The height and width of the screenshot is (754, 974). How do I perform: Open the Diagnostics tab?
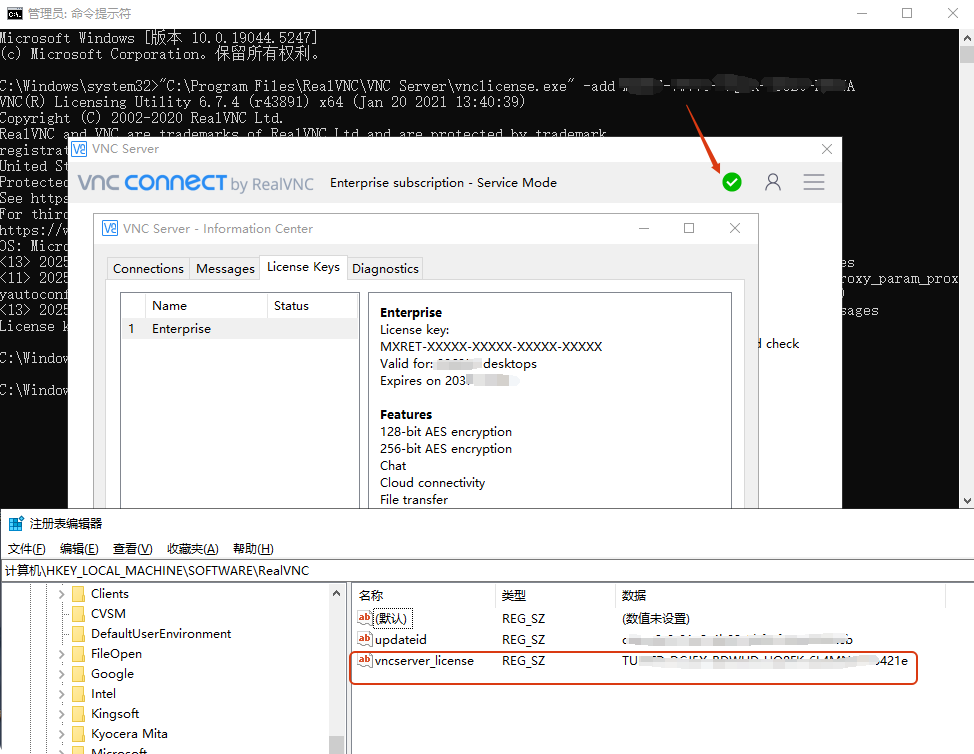click(385, 268)
